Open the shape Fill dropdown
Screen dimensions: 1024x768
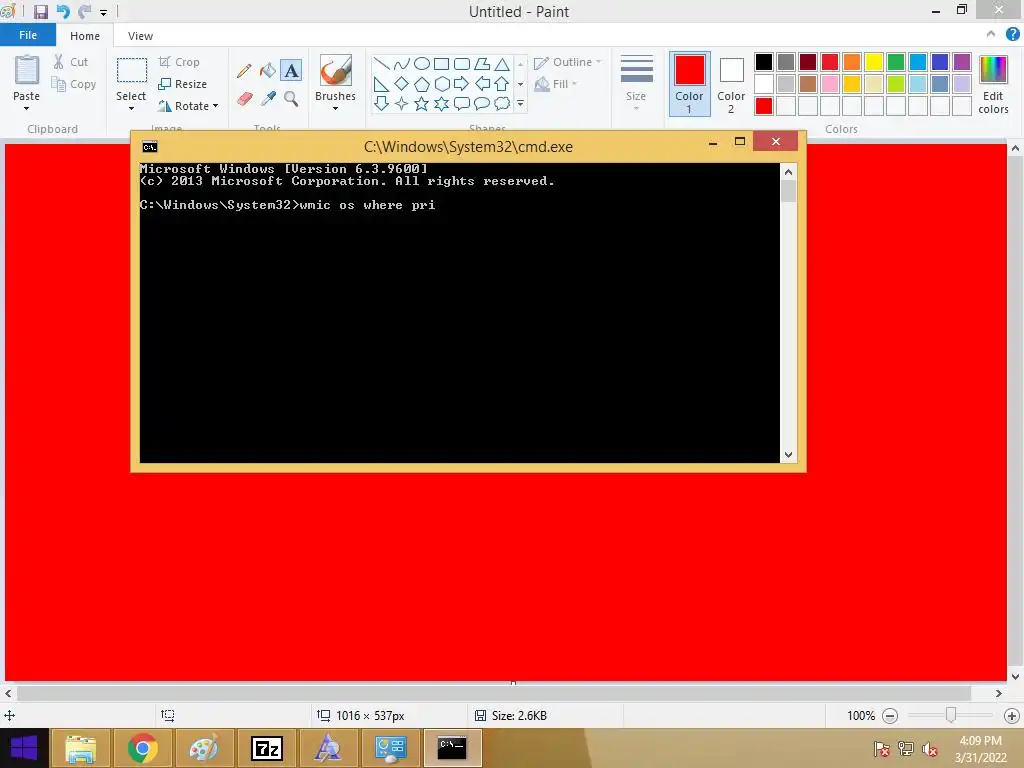(556, 84)
